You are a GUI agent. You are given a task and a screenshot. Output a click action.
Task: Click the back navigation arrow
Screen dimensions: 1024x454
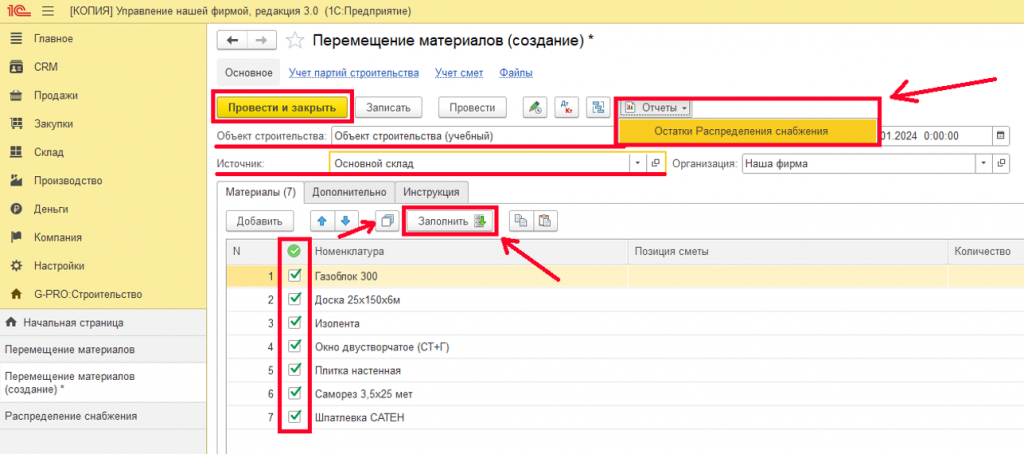pyautogui.click(x=233, y=40)
